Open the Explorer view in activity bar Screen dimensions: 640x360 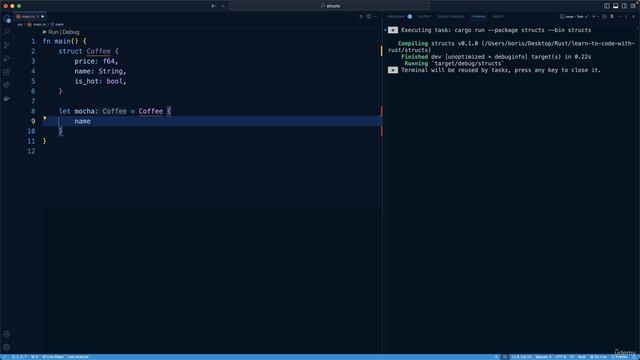click(7, 19)
